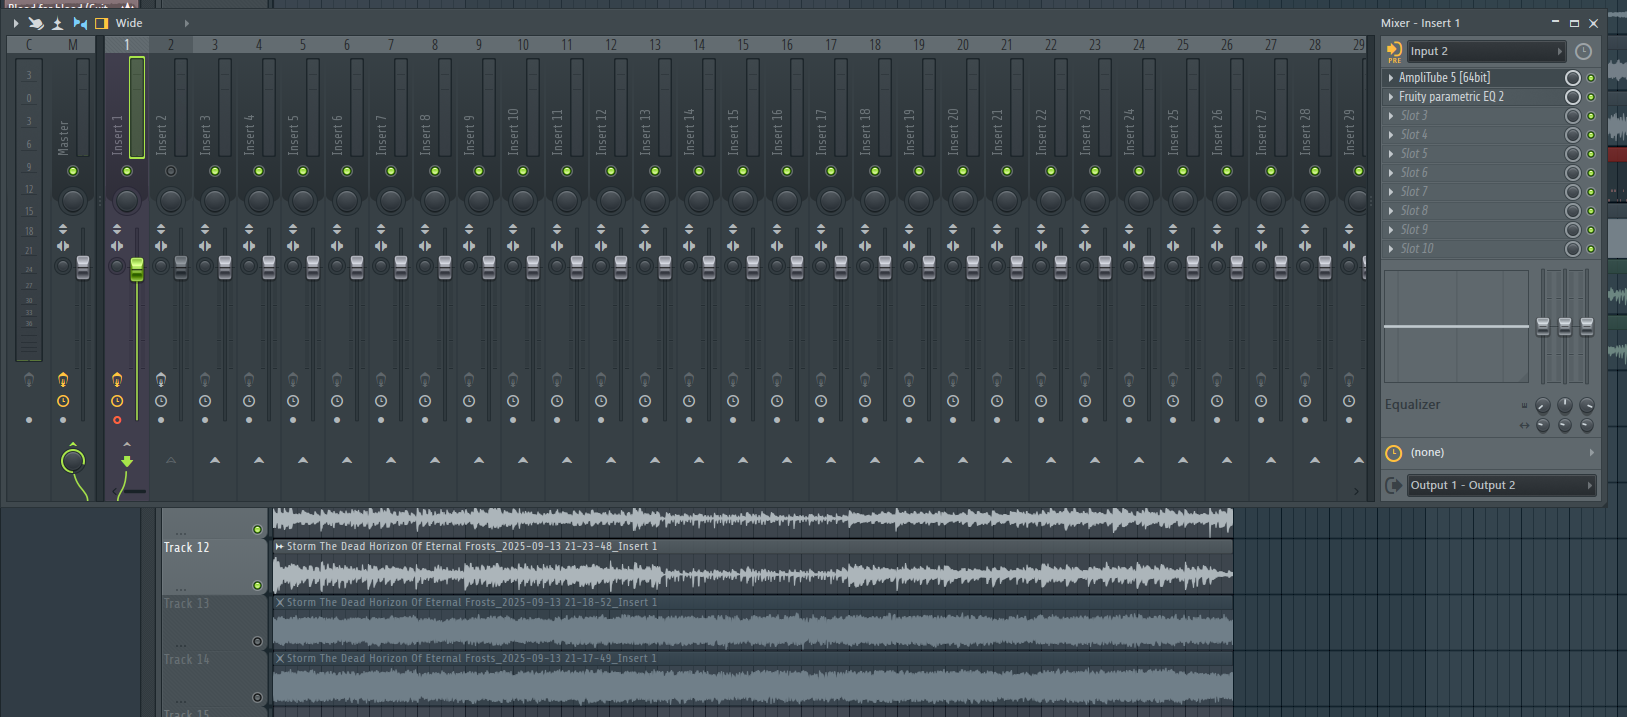Click the green routing arrow under Insert 1
This screenshot has width=1627, height=717.
(x=127, y=461)
